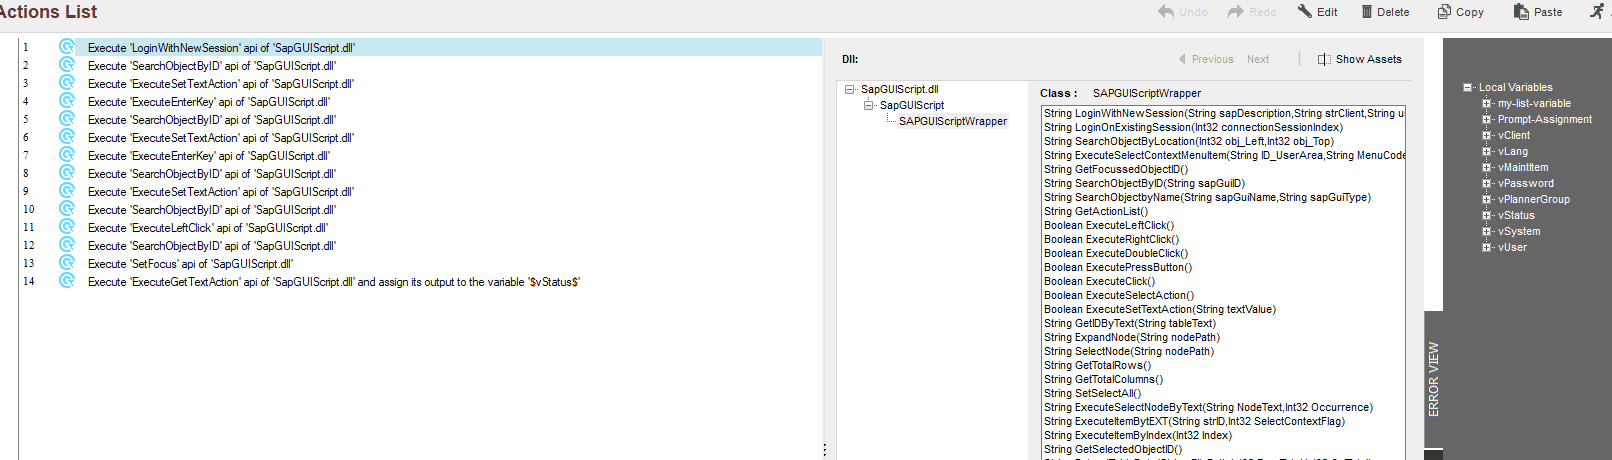Click the Redo arrow icon
1612x460 pixels.
pos(1236,12)
